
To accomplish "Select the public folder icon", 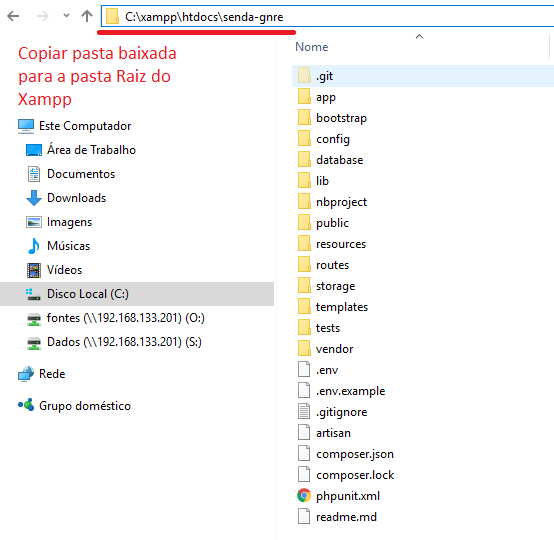I will [x=304, y=223].
